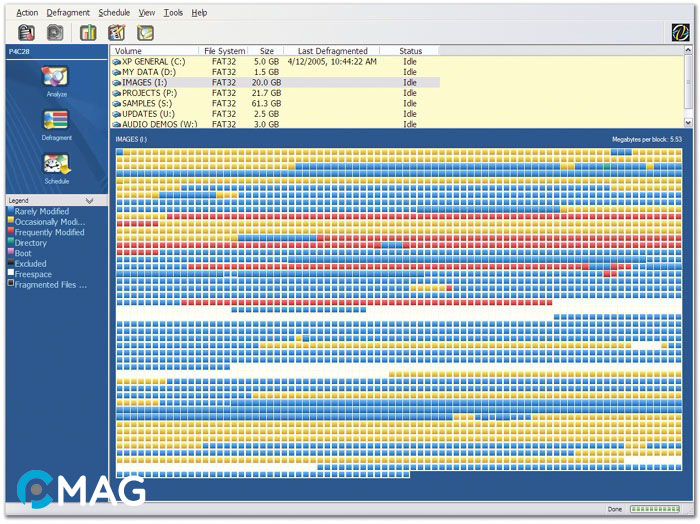Click the Analyze sidebar icon
This screenshot has width=700, height=524.
(55, 77)
